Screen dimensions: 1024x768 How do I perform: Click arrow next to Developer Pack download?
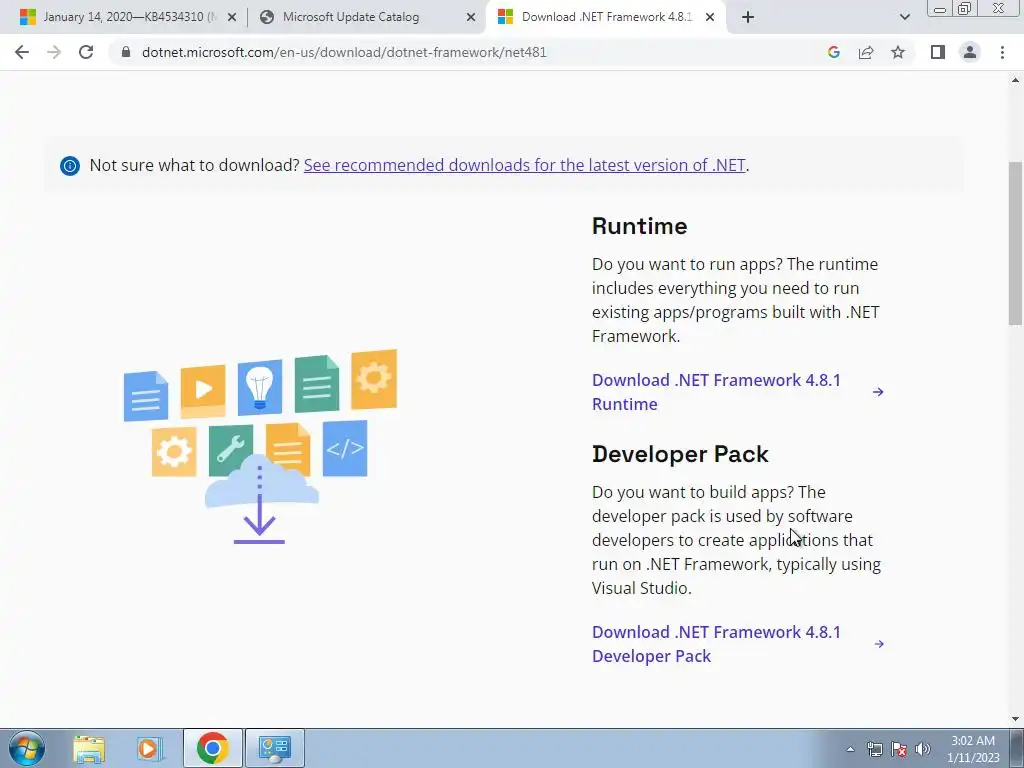[x=878, y=644]
